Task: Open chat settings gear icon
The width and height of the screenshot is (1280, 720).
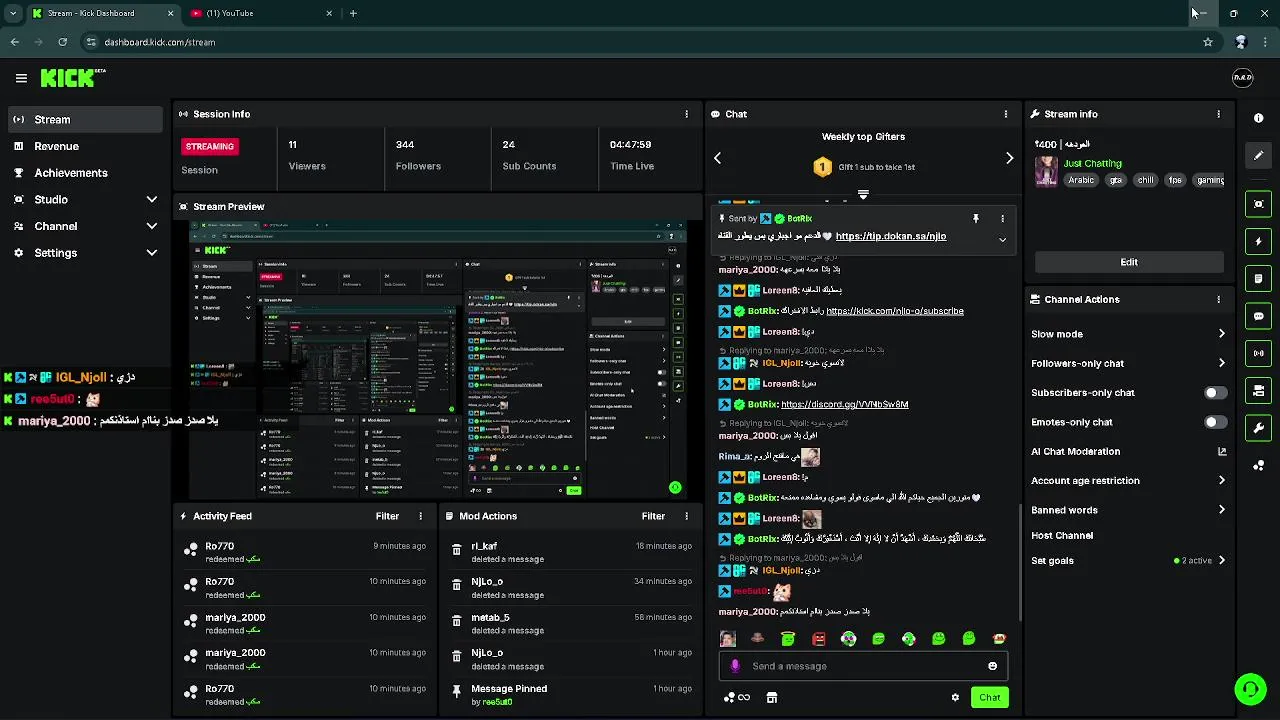Action: [x=955, y=698]
